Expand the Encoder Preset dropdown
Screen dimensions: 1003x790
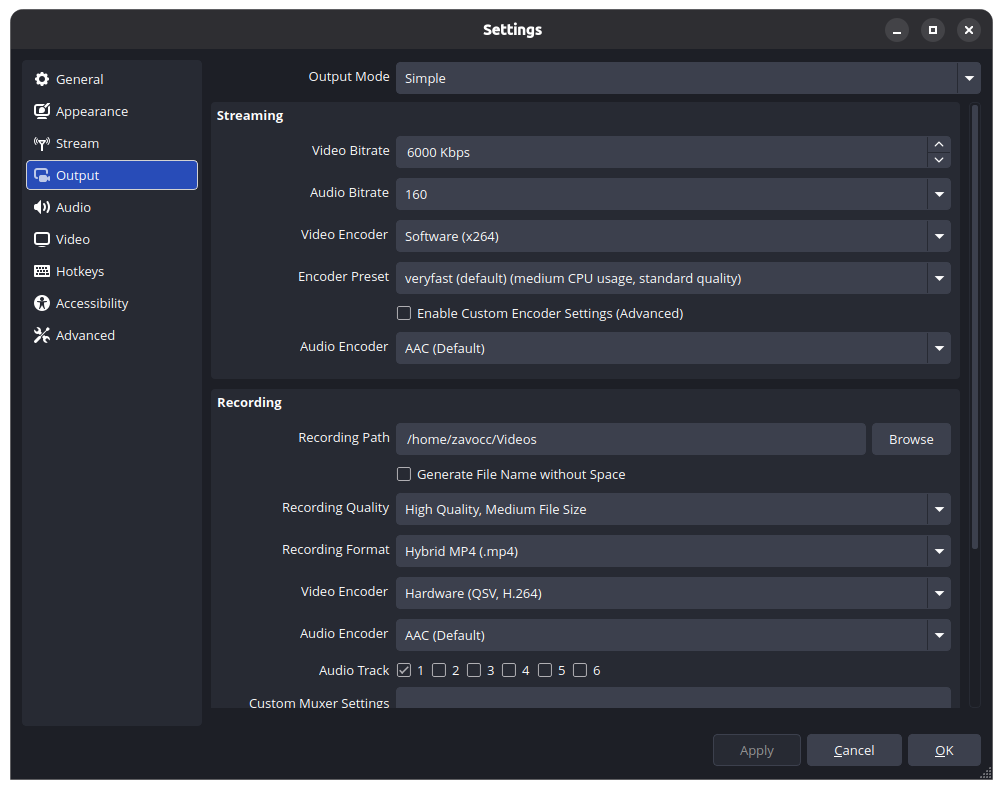coord(673,278)
